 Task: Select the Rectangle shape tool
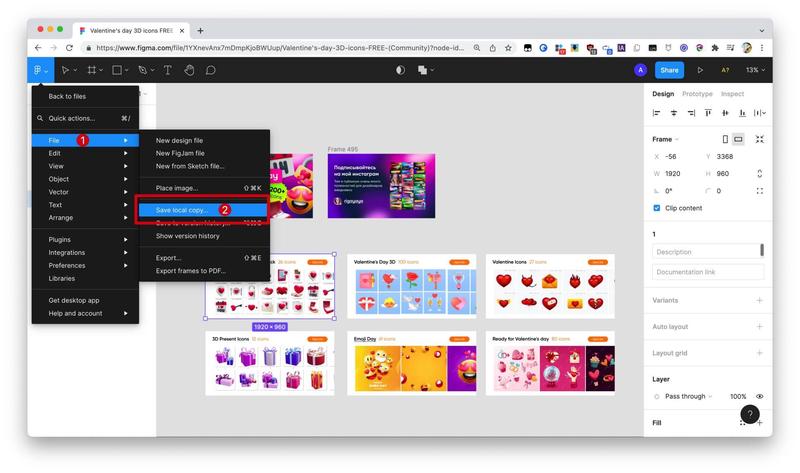[117, 70]
